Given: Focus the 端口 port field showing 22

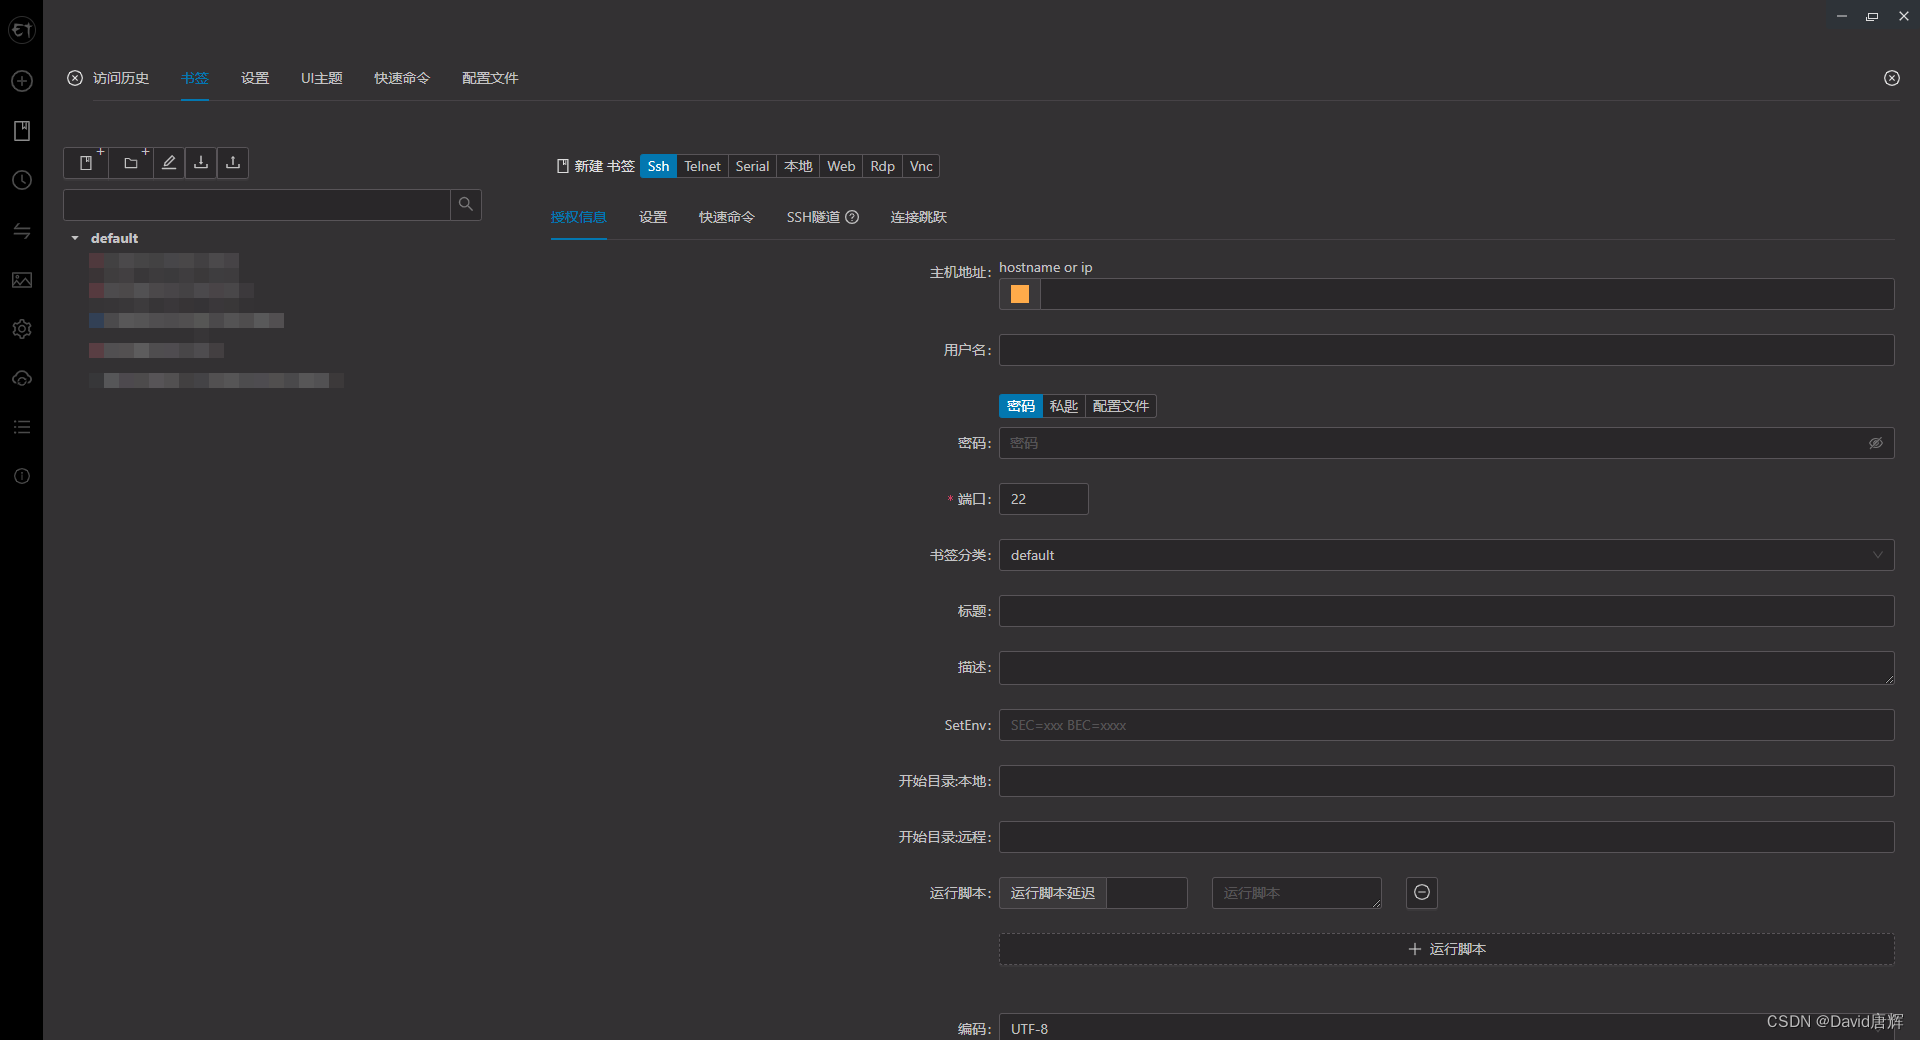Looking at the screenshot, I should point(1043,499).
